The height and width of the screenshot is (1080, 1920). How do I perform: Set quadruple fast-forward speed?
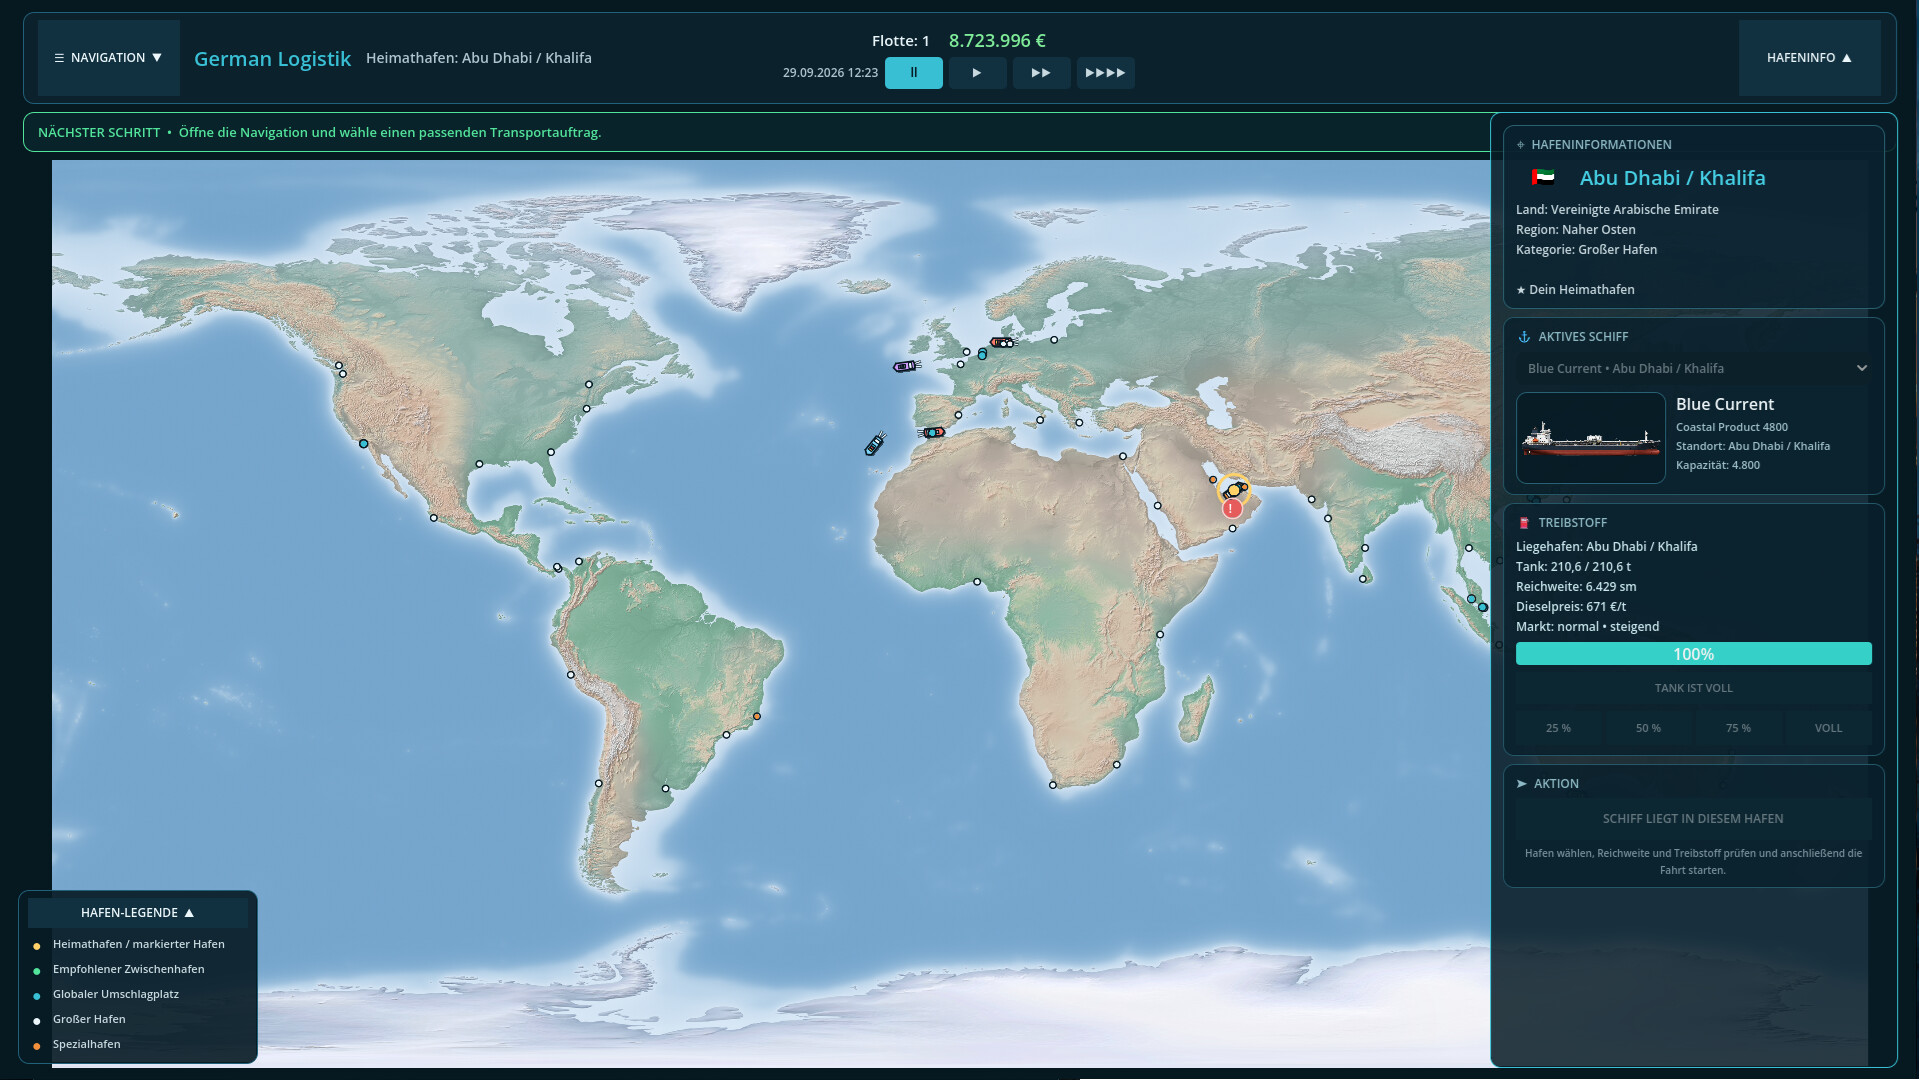point(1105,73)
